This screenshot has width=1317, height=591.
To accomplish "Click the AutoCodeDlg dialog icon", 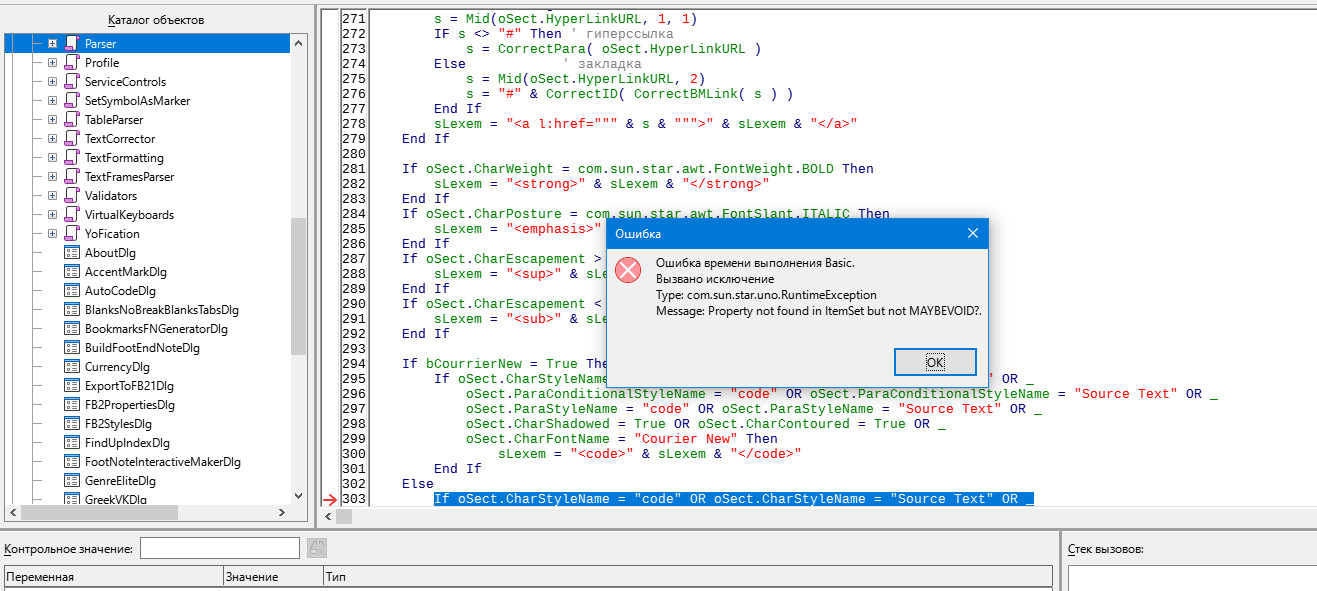I will pyautogui.click(x=71, y=291).
